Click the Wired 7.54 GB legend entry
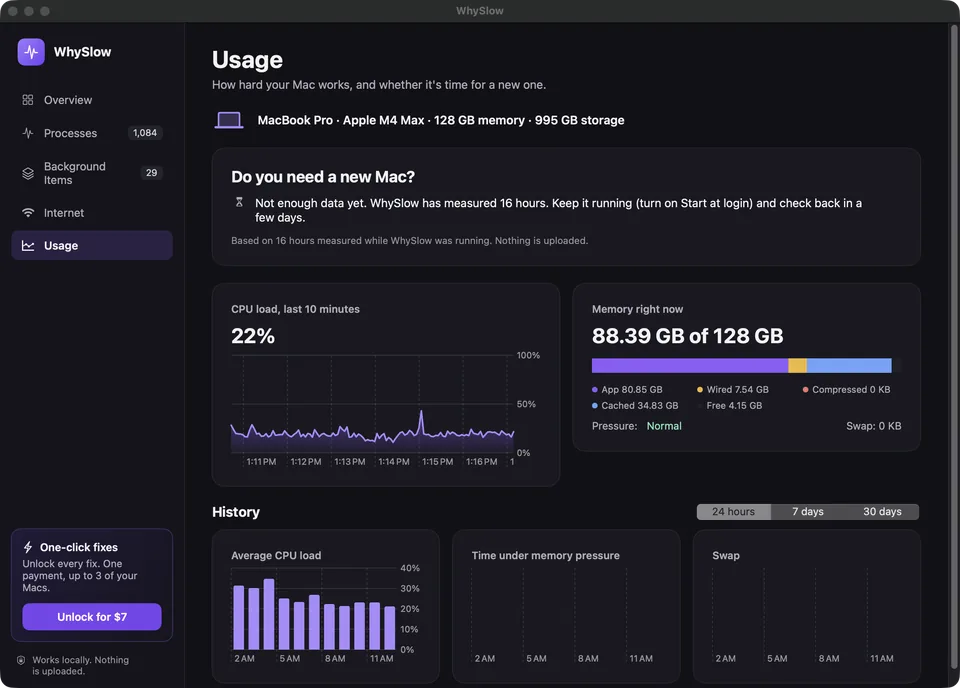The width and height of the screenshot is (960, 688). 733,389
